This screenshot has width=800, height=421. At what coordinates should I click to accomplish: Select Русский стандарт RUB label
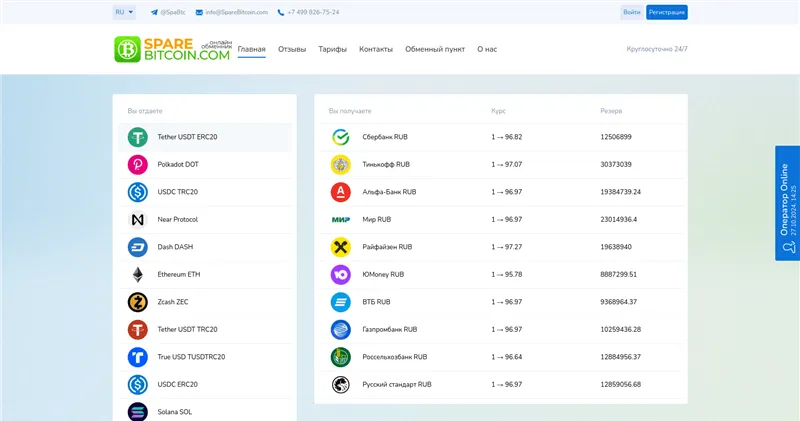[x=397, y=385]
